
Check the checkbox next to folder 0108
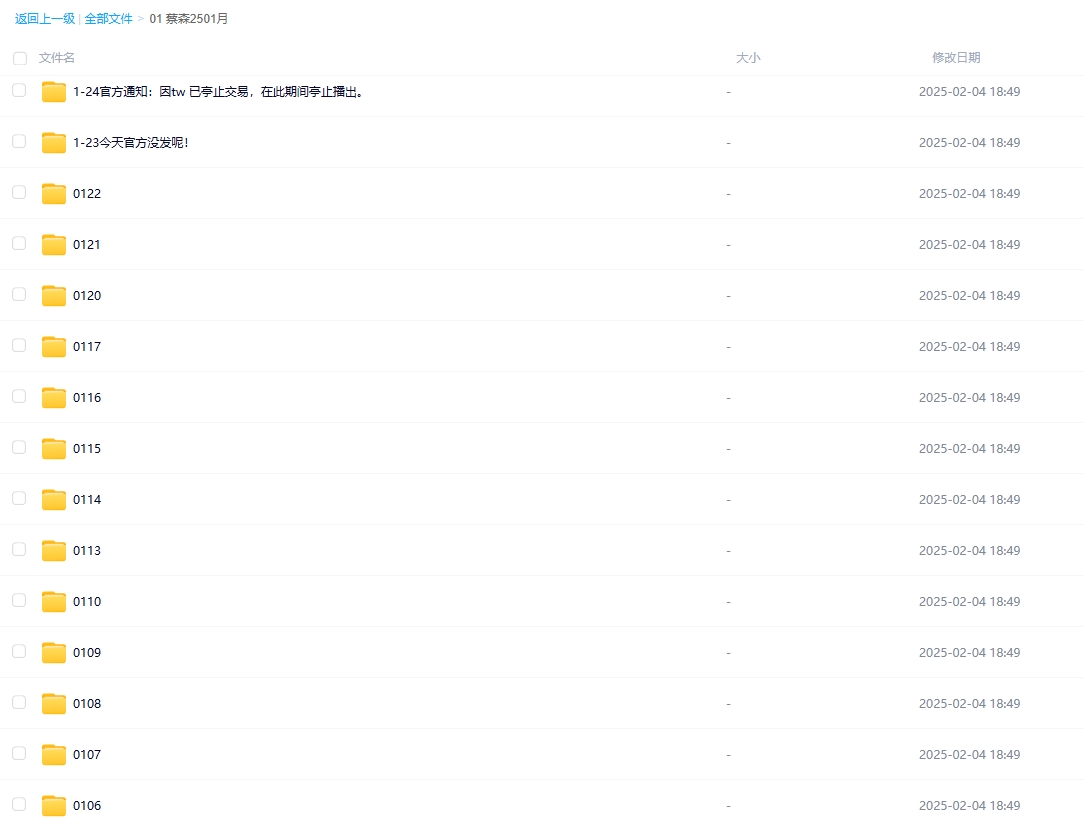[19, 702]
